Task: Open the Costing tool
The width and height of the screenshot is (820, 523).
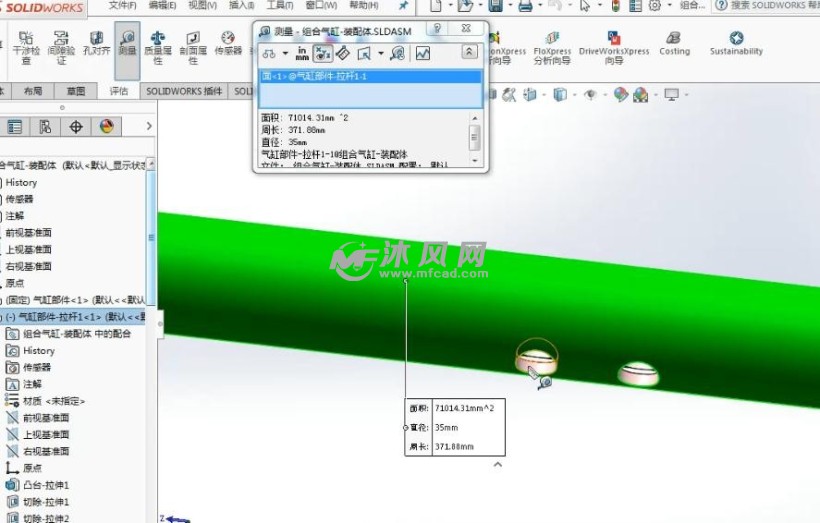Action: pos(674,43)
